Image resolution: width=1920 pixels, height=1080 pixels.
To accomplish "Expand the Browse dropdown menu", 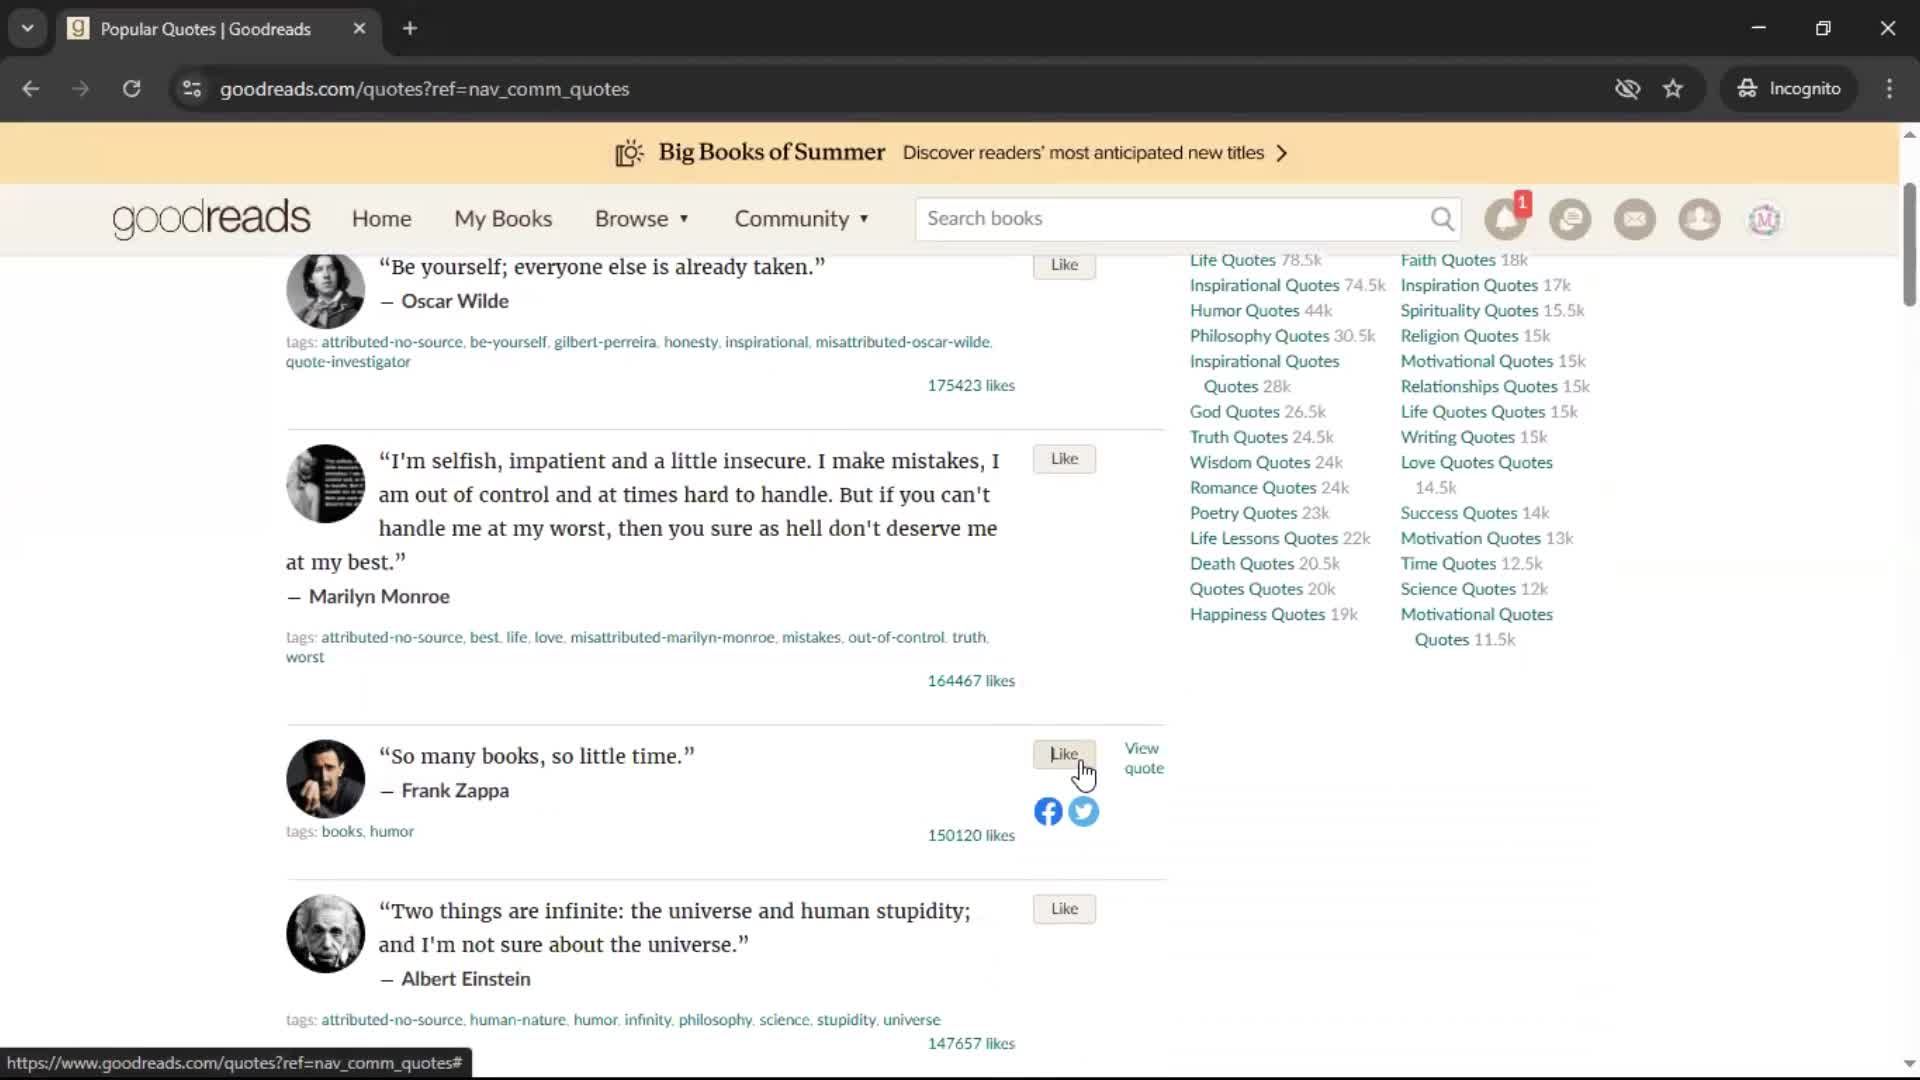I will (641, 219).
